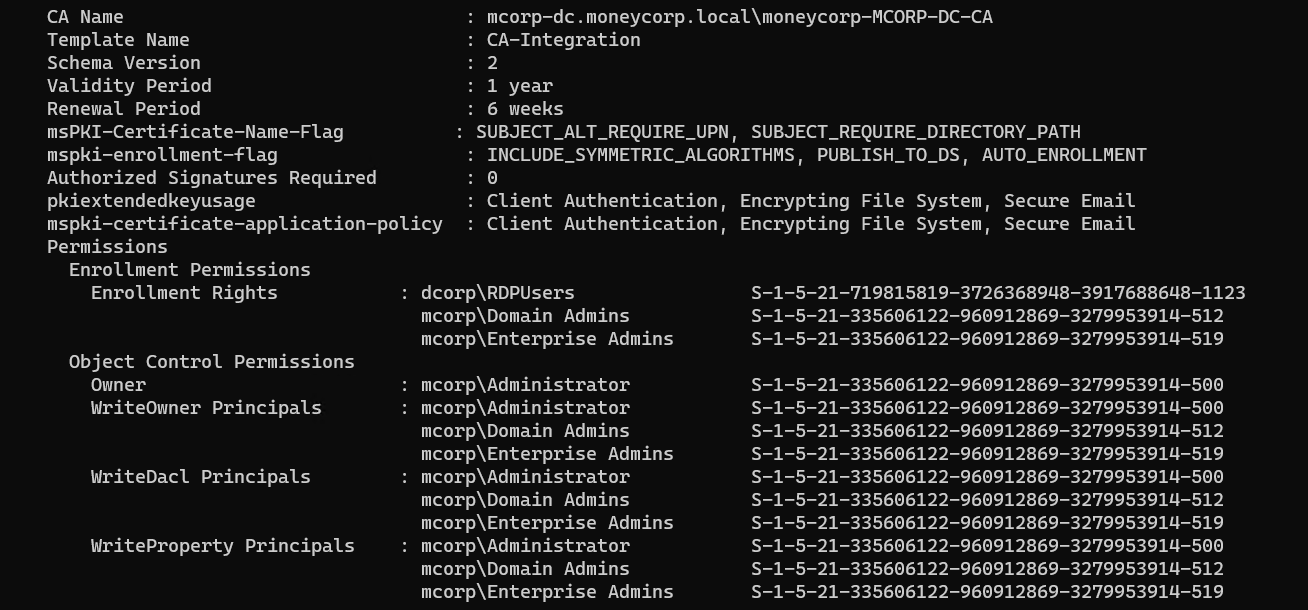Click the pkiextendedkeyusage property label
The height and width of the screenshot is (610, 1308).
point(151,201)
